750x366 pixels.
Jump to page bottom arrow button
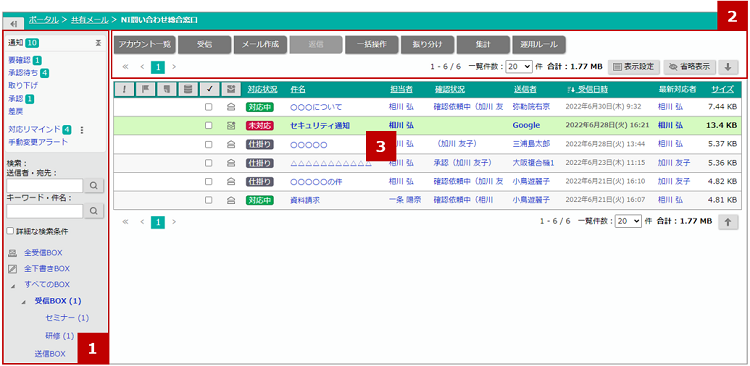728,67
